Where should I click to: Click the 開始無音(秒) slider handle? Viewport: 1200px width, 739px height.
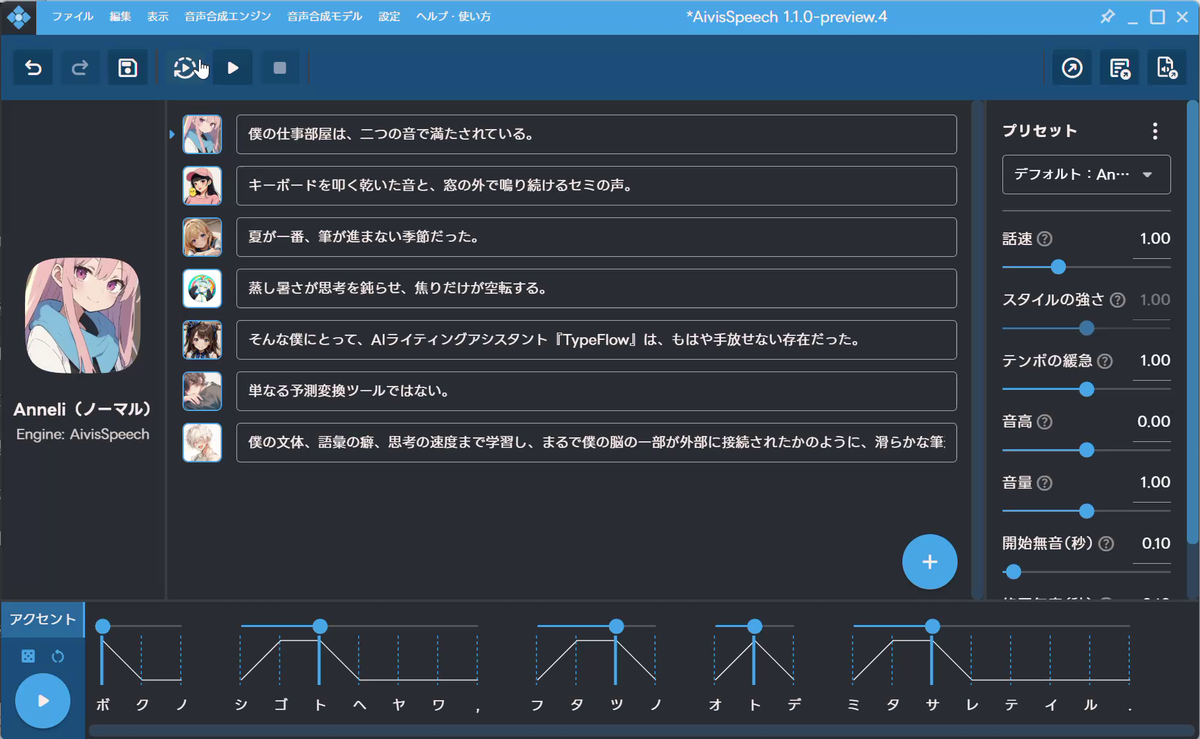pyautogui.click(x=1014, y=572)
